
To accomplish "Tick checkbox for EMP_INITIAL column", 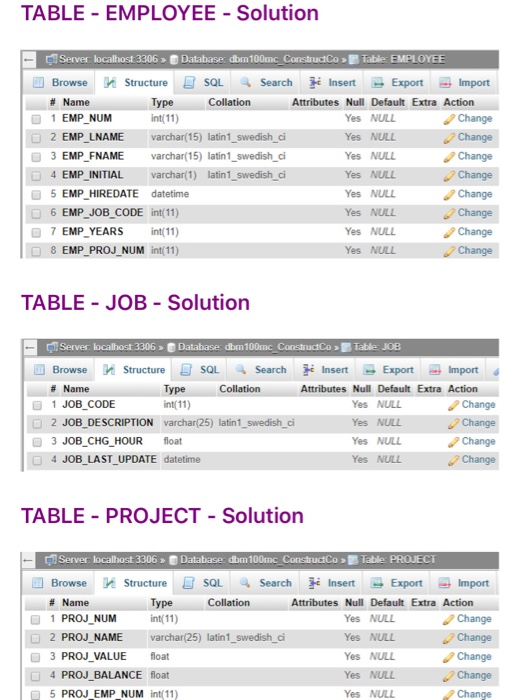I will point(36,175).
